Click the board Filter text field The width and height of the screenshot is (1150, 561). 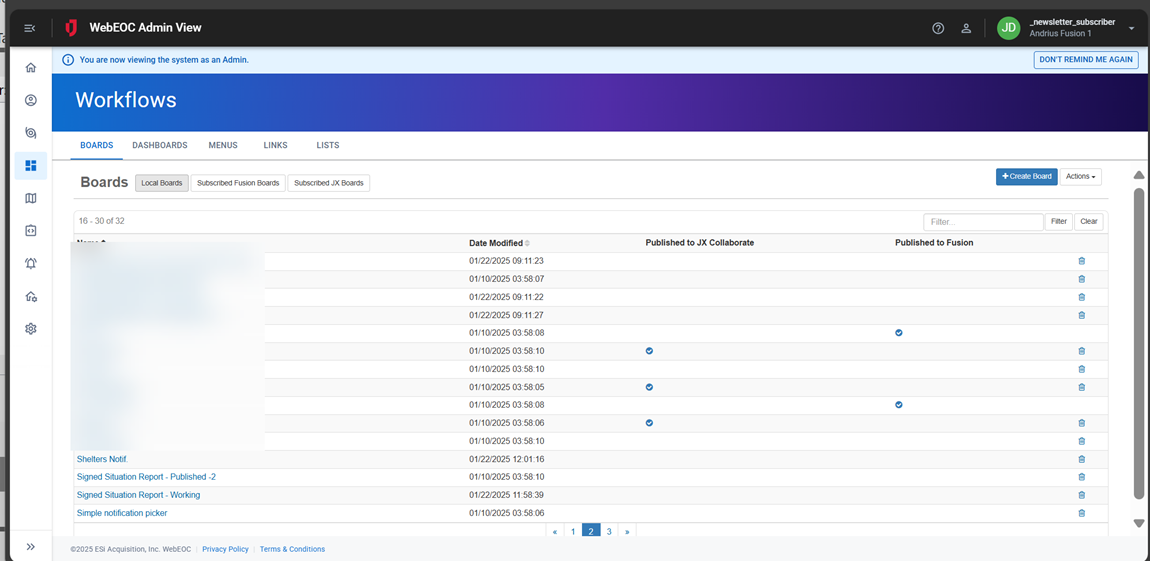coord(983,222)
